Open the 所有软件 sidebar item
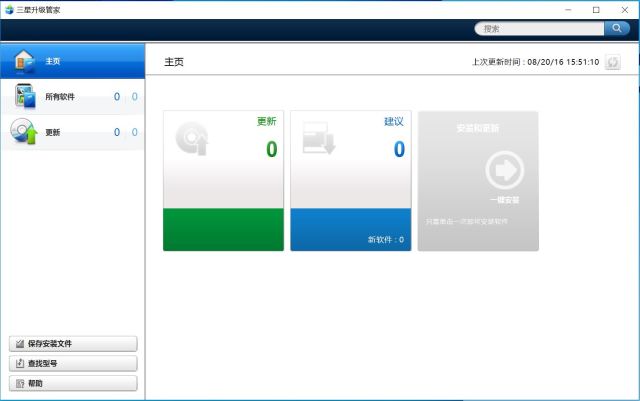Screen dimensions: 640x401 click(x=73, y=97)
